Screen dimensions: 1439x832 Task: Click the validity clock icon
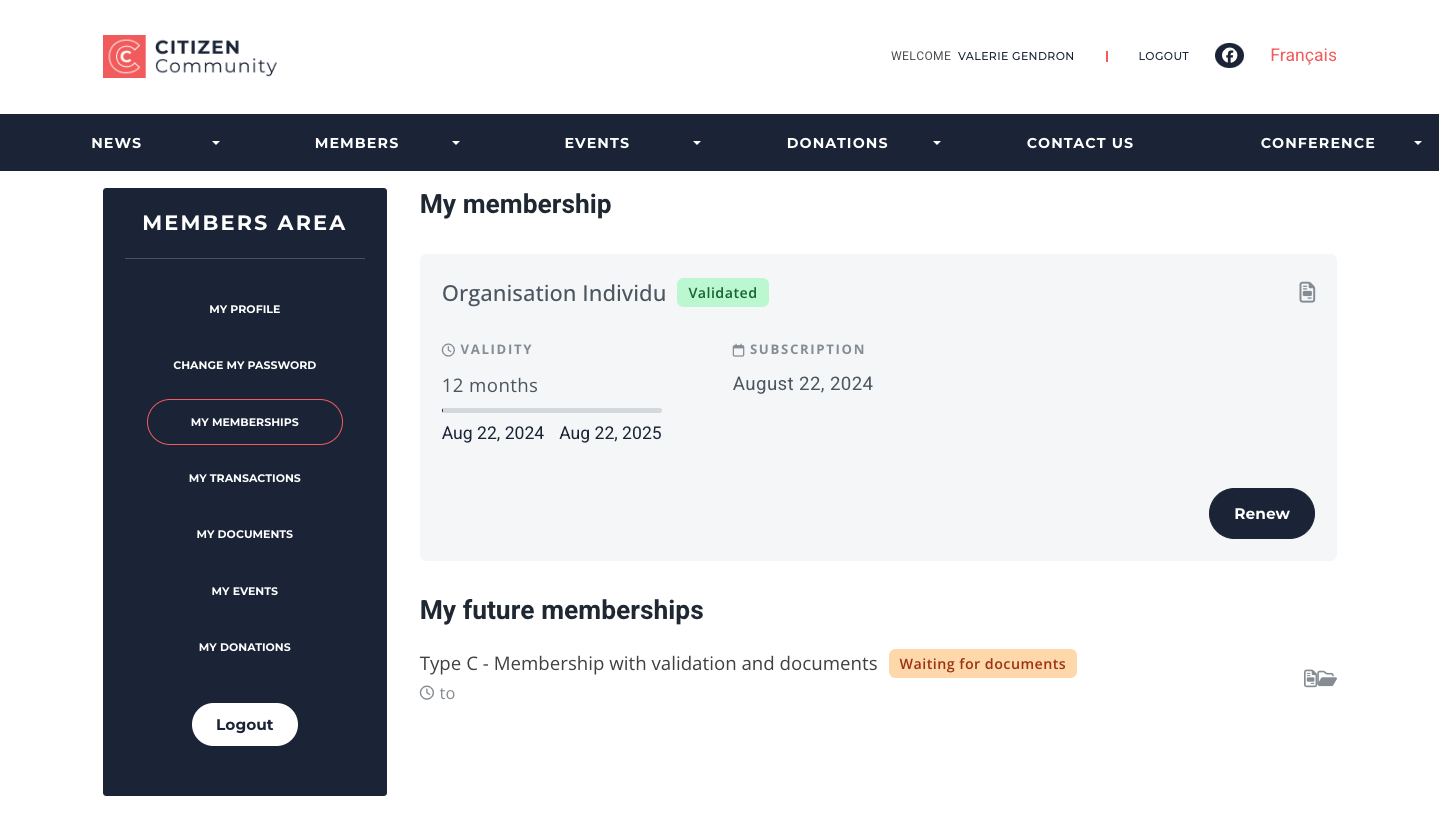[448, 350]
